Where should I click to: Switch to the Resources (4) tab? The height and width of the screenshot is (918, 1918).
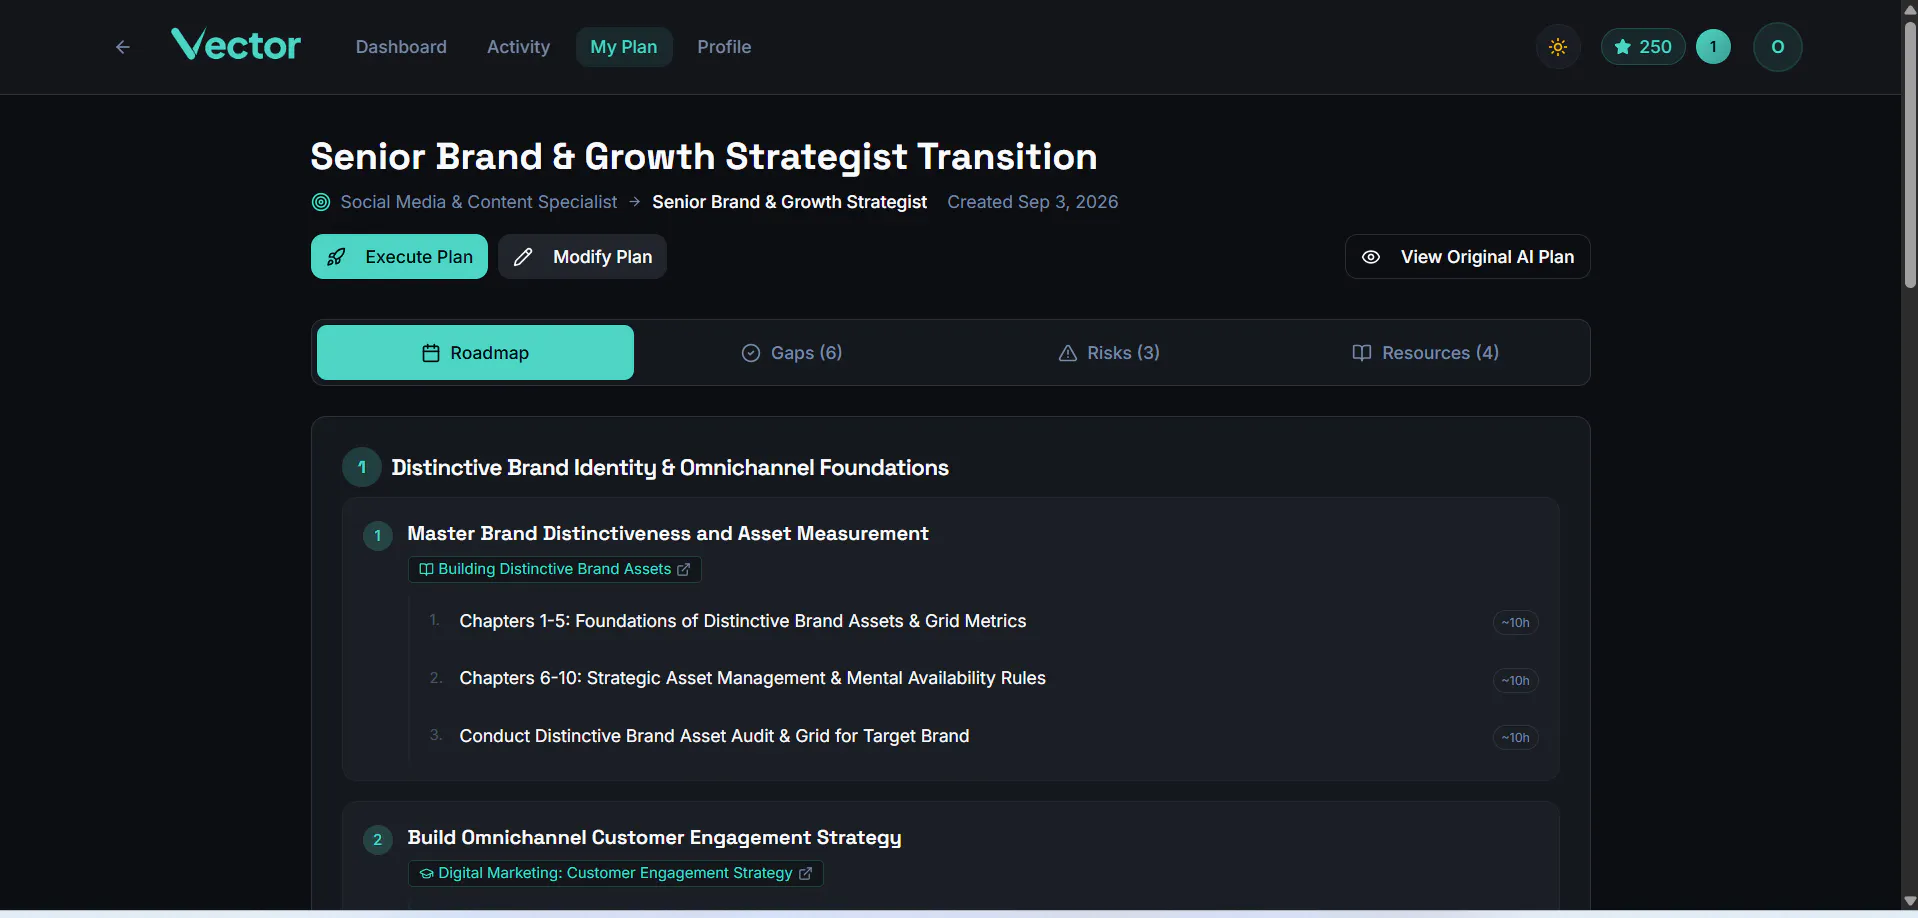[1425, 353]
